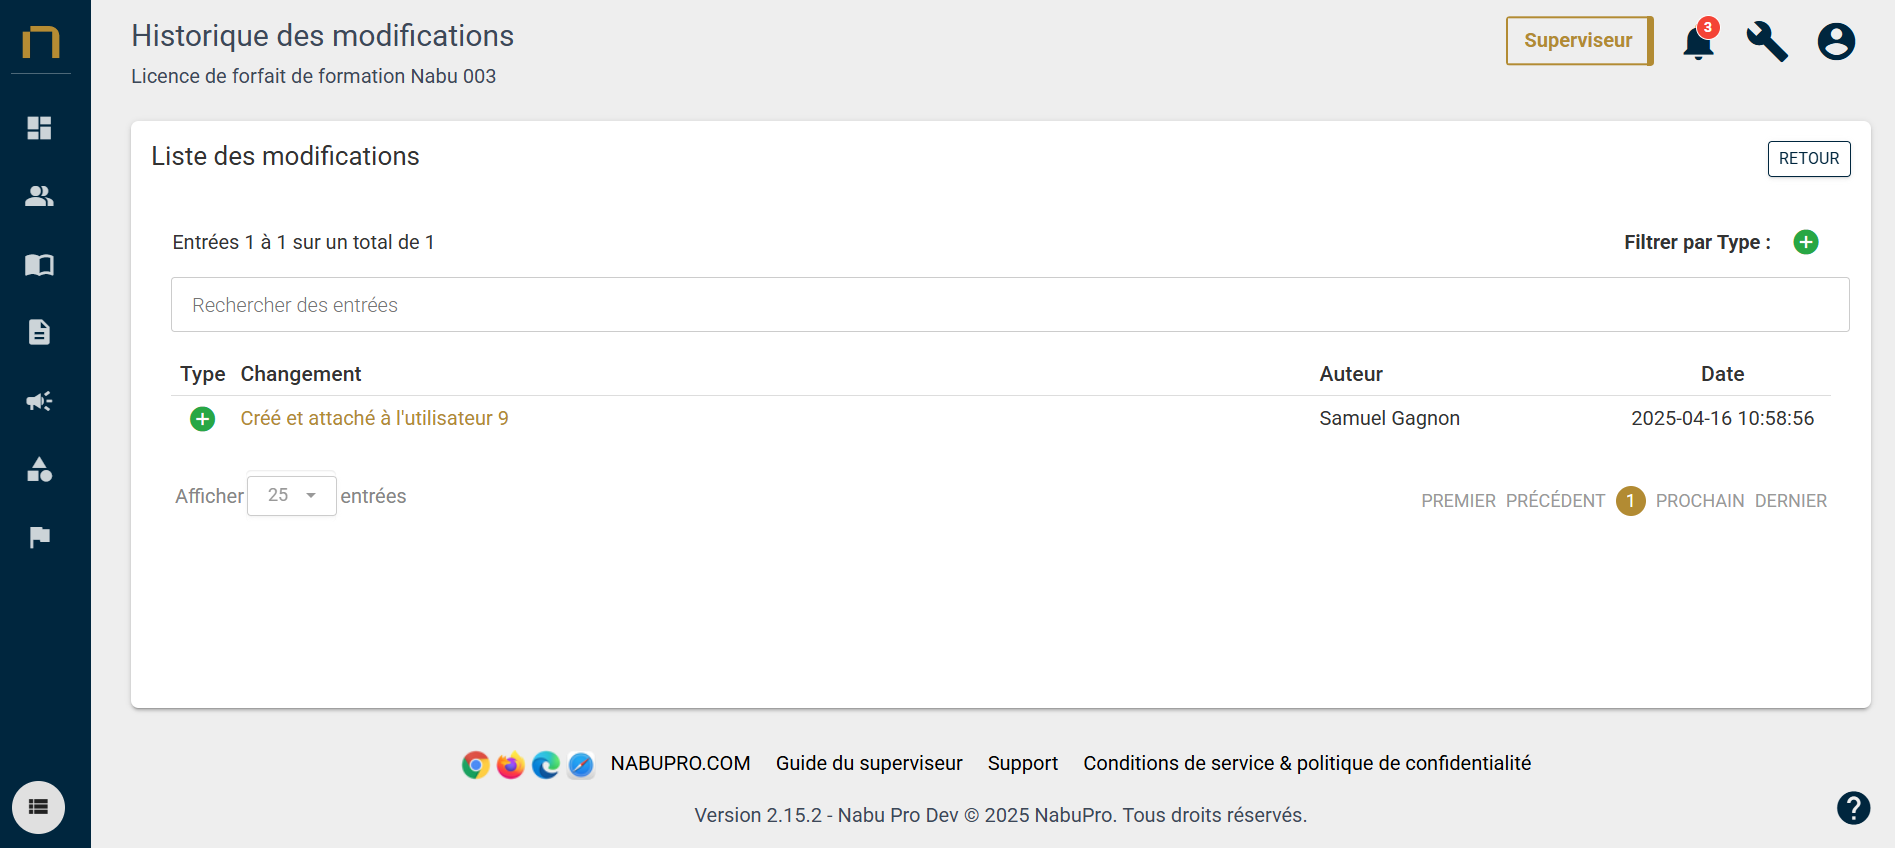1895x848 pixels.
Task: Open the megaphone announcements icon
Action: click(x=39, y=401)
